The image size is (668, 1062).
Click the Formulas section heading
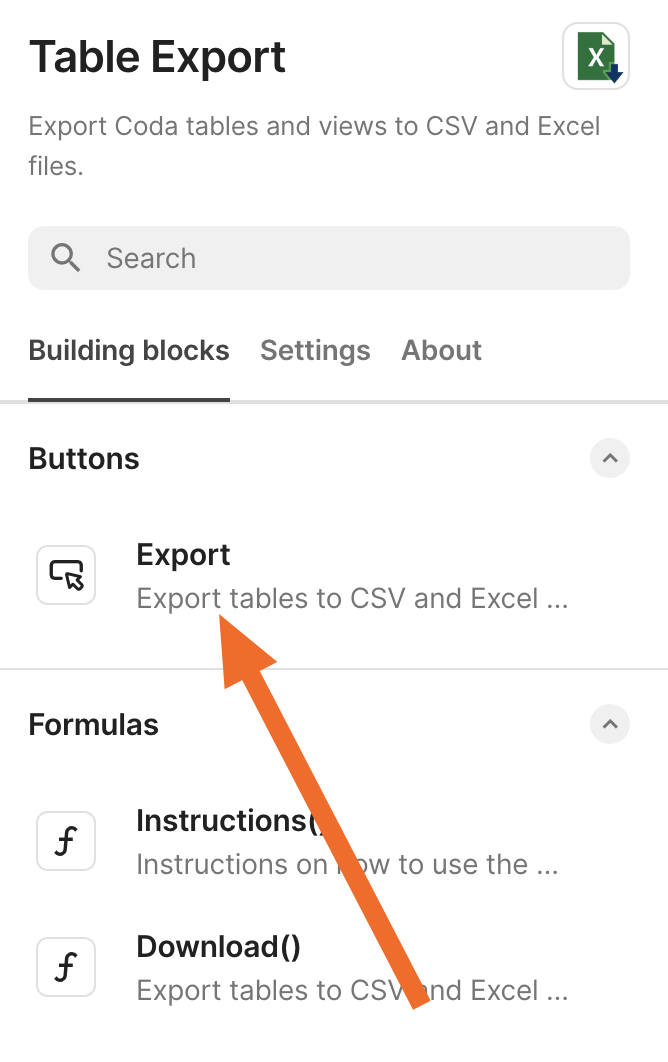(x=93, y=724)
